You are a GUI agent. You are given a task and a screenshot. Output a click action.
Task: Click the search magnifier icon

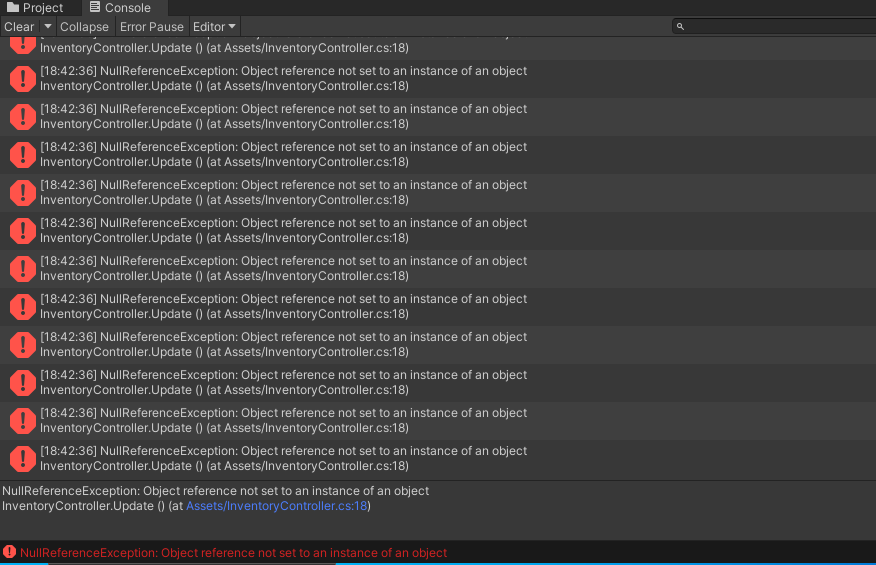click(680, 26)
